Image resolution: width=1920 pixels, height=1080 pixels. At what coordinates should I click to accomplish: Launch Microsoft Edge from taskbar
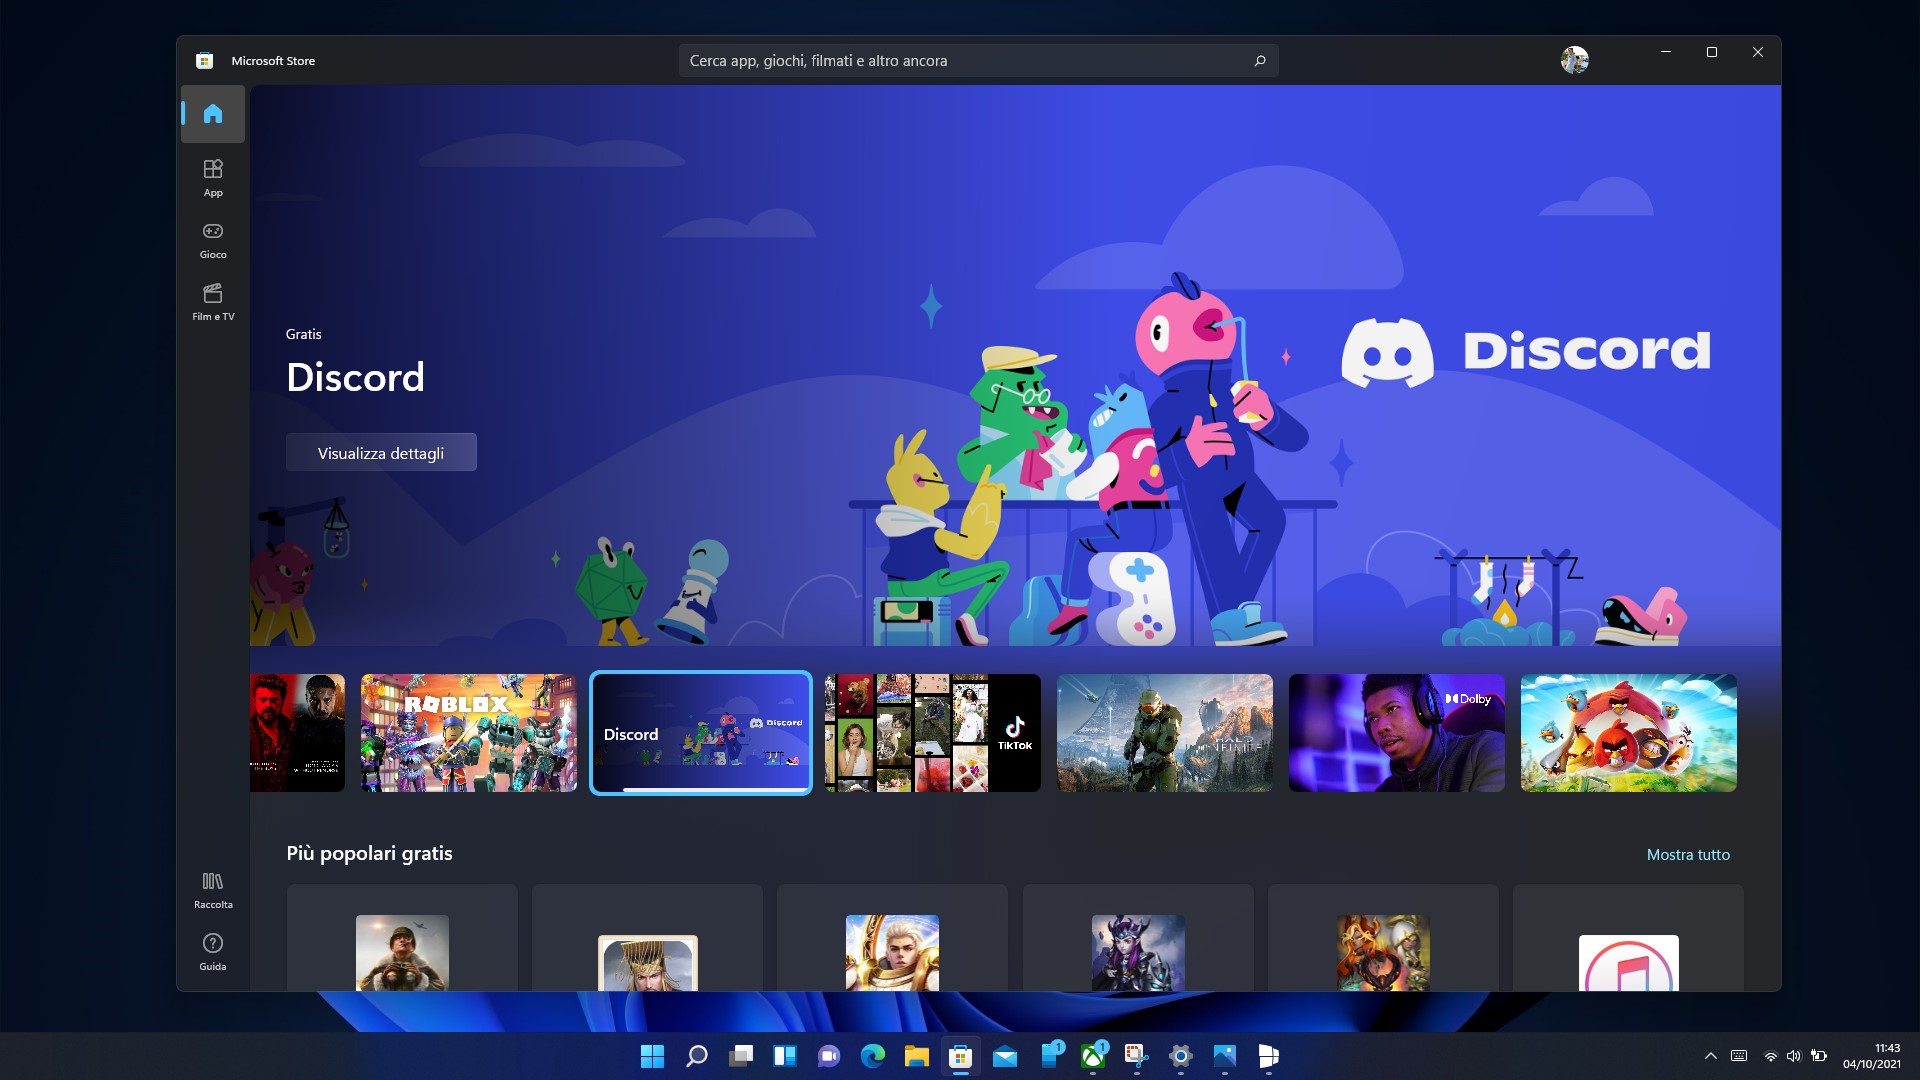coord(873,1056)
